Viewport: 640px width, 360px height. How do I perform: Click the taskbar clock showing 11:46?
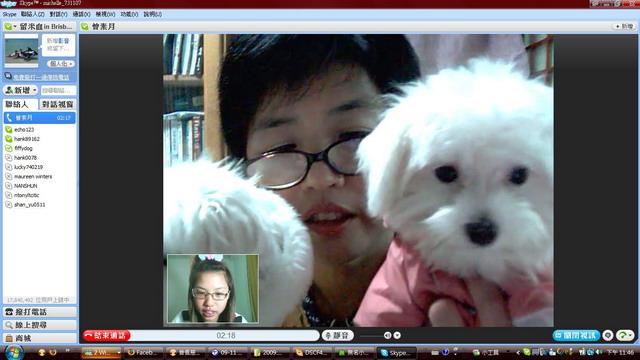(x=620, y=352)
